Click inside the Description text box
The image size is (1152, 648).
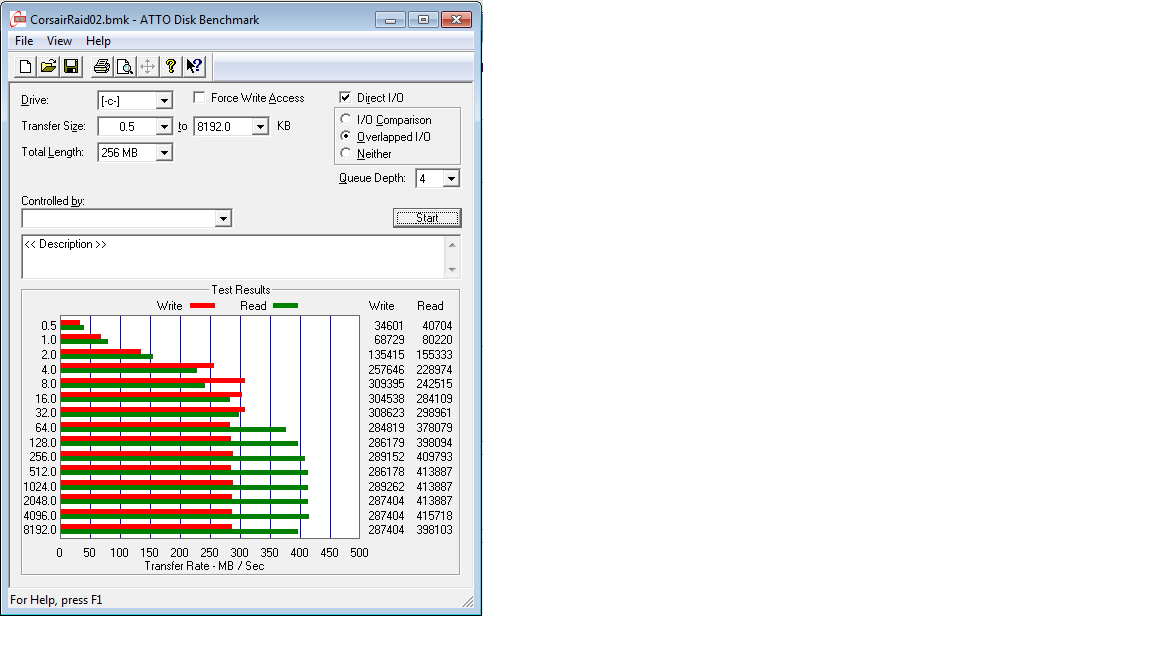234,257
